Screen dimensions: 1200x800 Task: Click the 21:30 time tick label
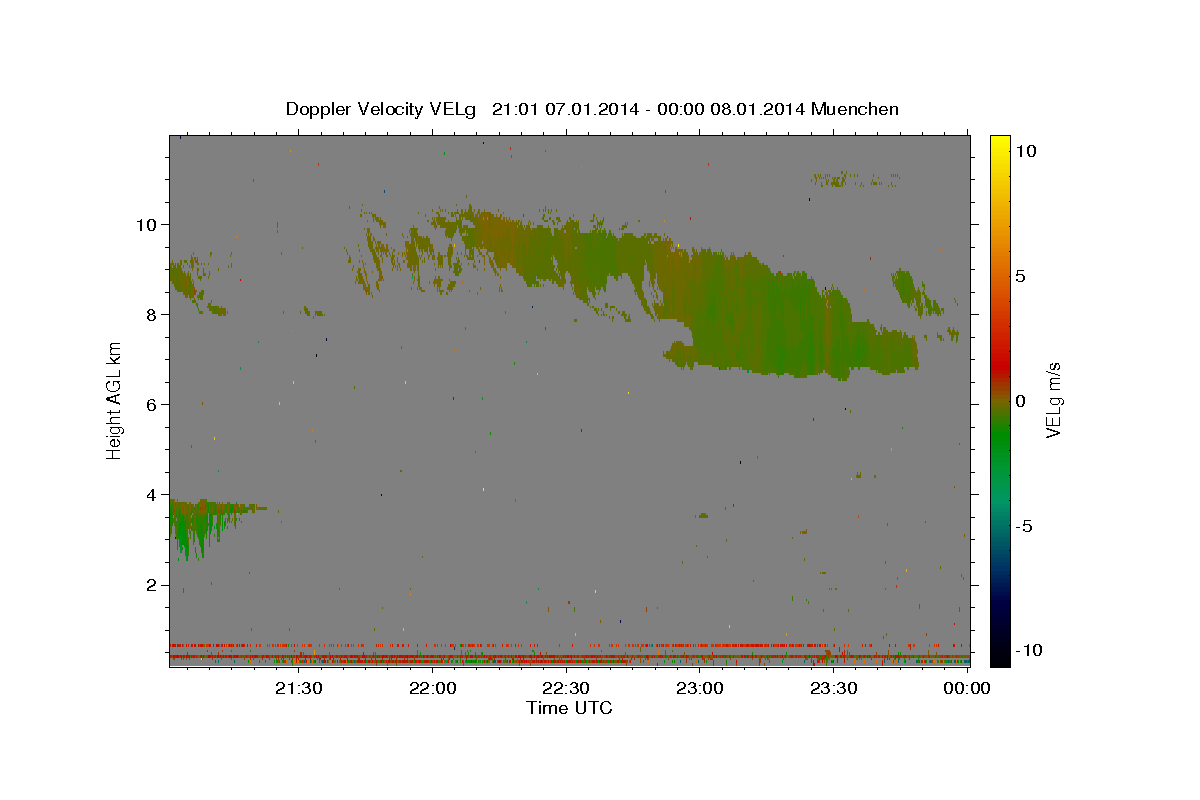298,688
